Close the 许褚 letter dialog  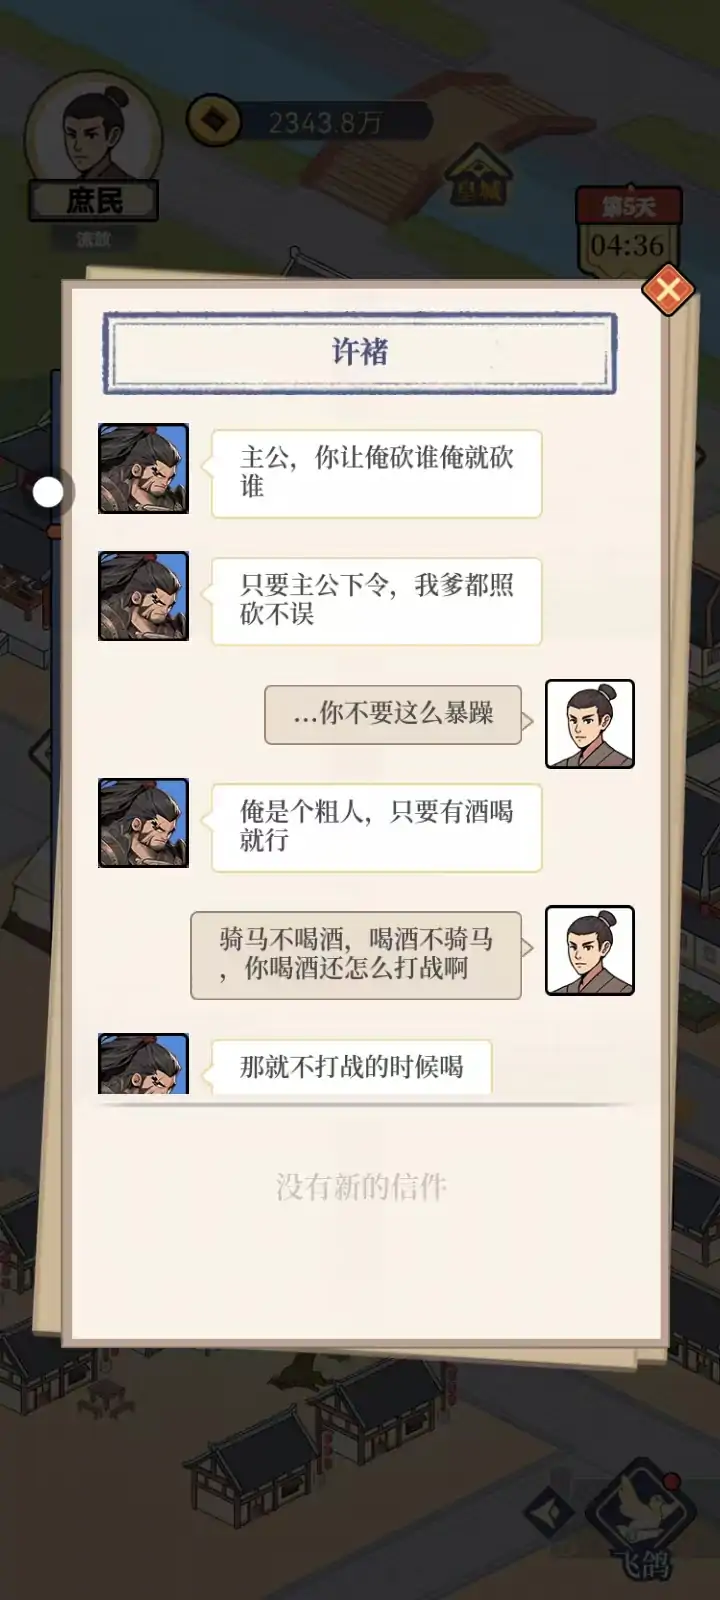point(667,290)
